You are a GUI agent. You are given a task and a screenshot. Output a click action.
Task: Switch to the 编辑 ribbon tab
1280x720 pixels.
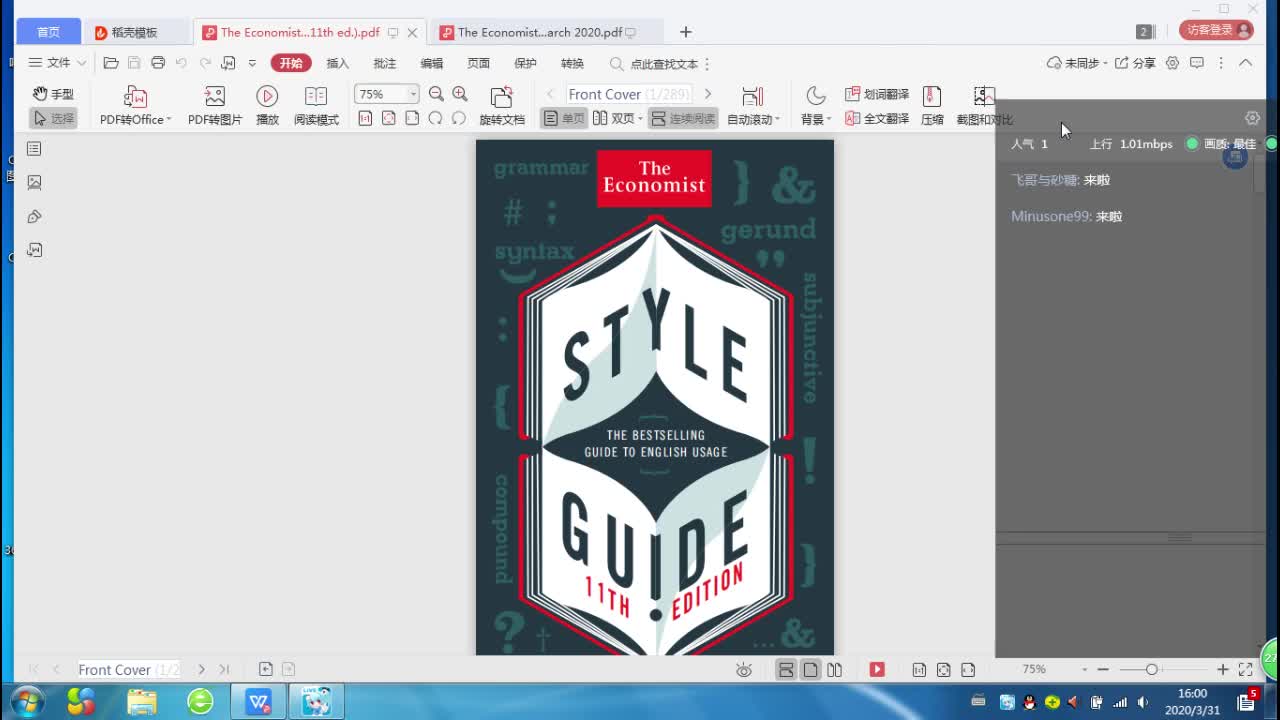pyautogui.click(x=431, y=63)
